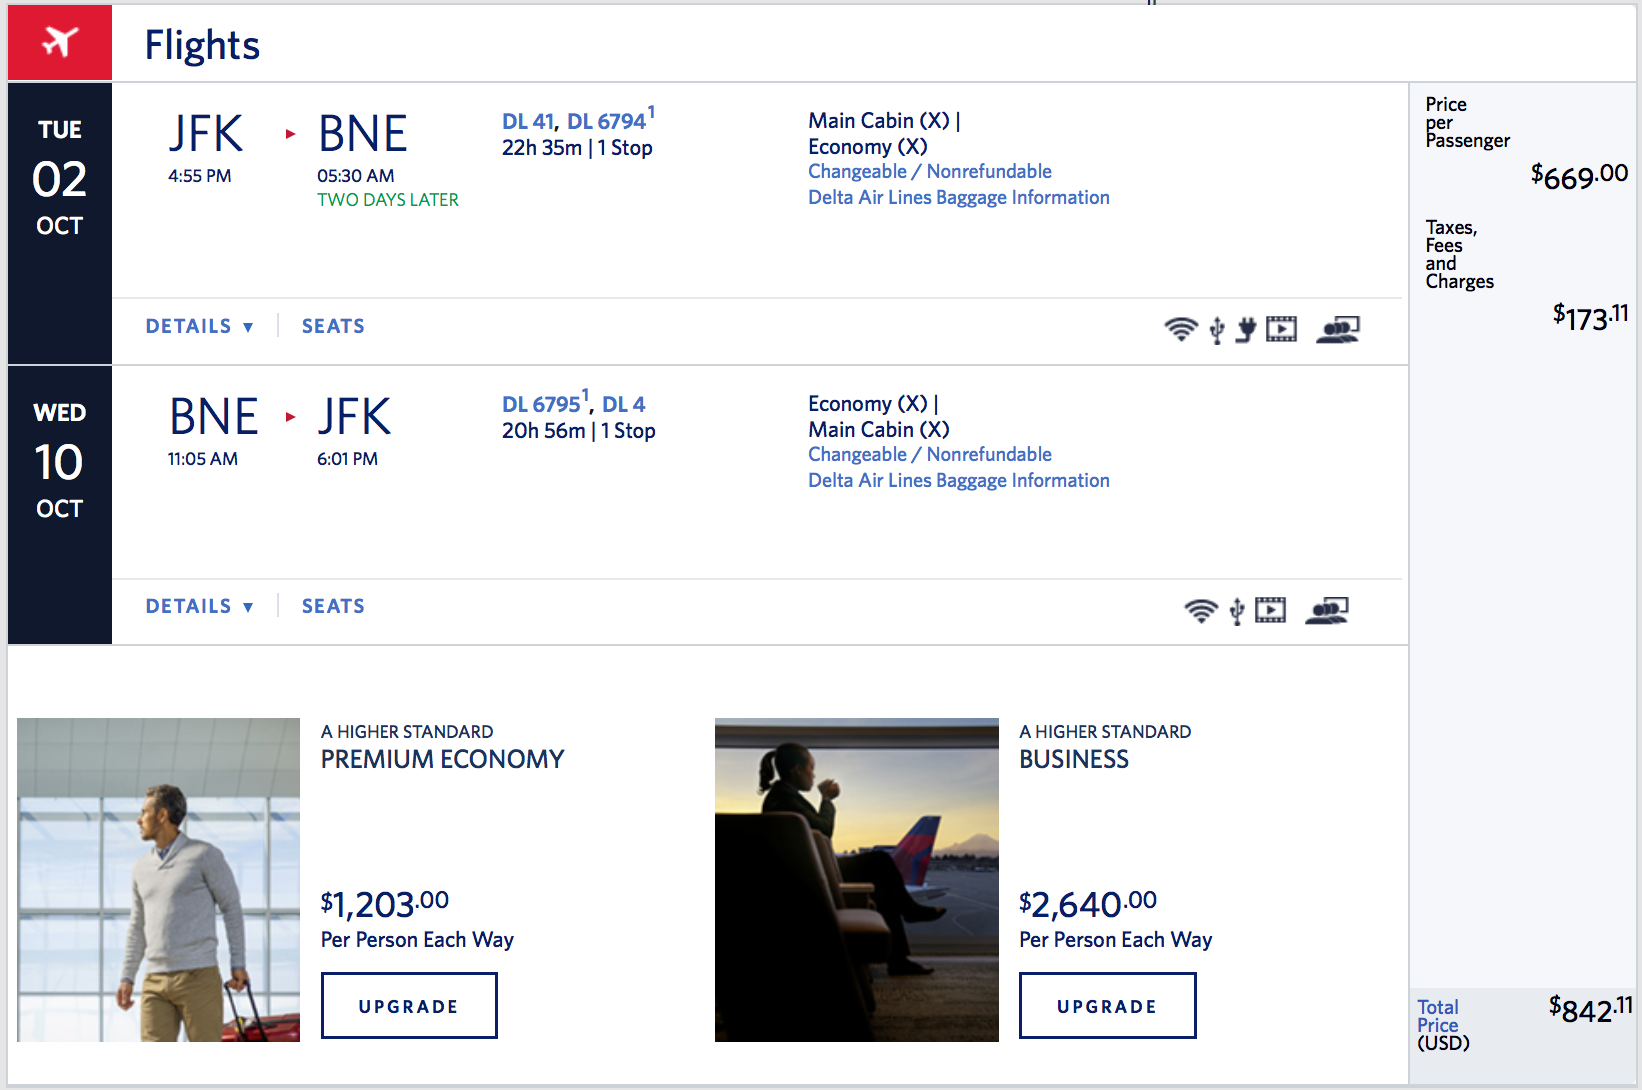
Task: Open return Delta Air Lines Baggage Information
Action: coord(959,480)
